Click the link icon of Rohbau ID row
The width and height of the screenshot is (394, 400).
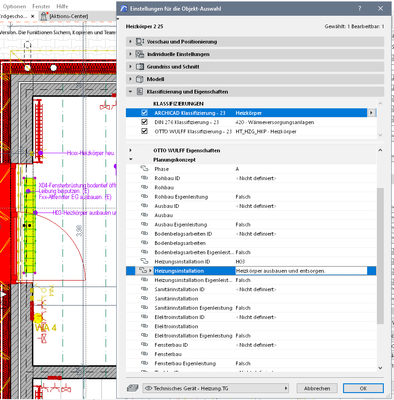tap(144, 178)
